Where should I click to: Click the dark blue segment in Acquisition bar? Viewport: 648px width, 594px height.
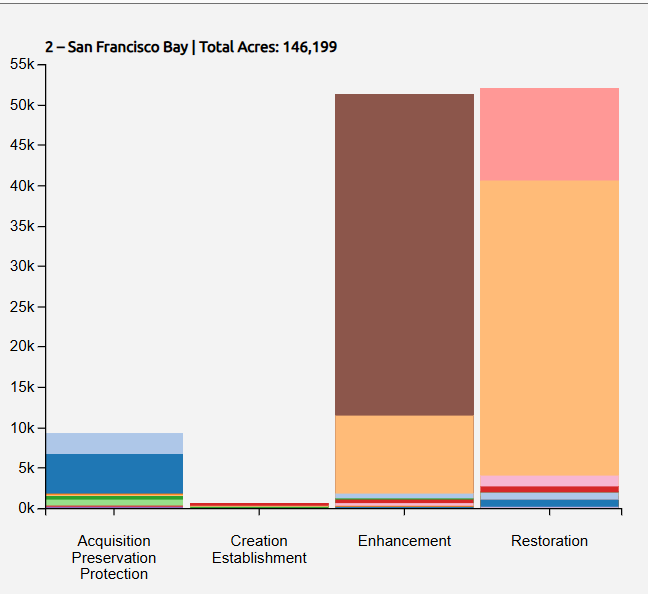114,474
